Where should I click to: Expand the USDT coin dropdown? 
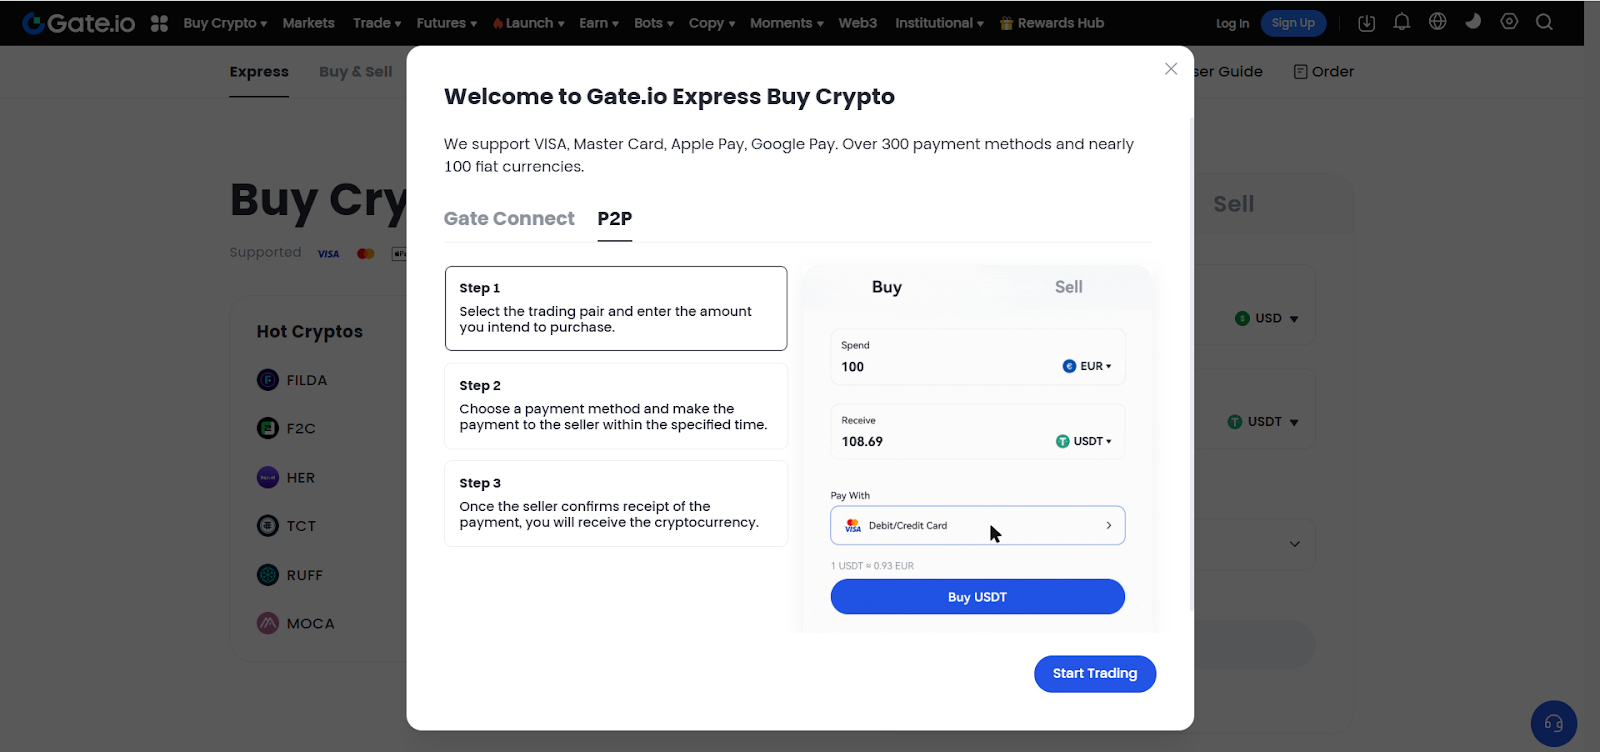1084,441
